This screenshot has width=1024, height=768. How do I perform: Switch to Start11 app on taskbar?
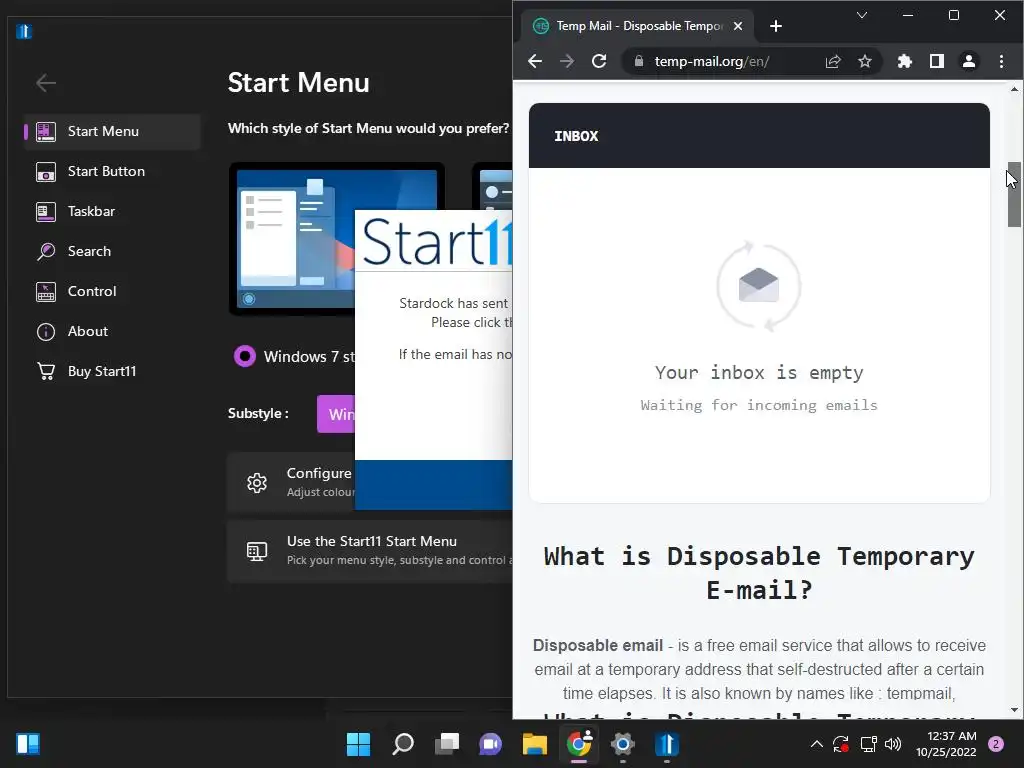[667, 744]
